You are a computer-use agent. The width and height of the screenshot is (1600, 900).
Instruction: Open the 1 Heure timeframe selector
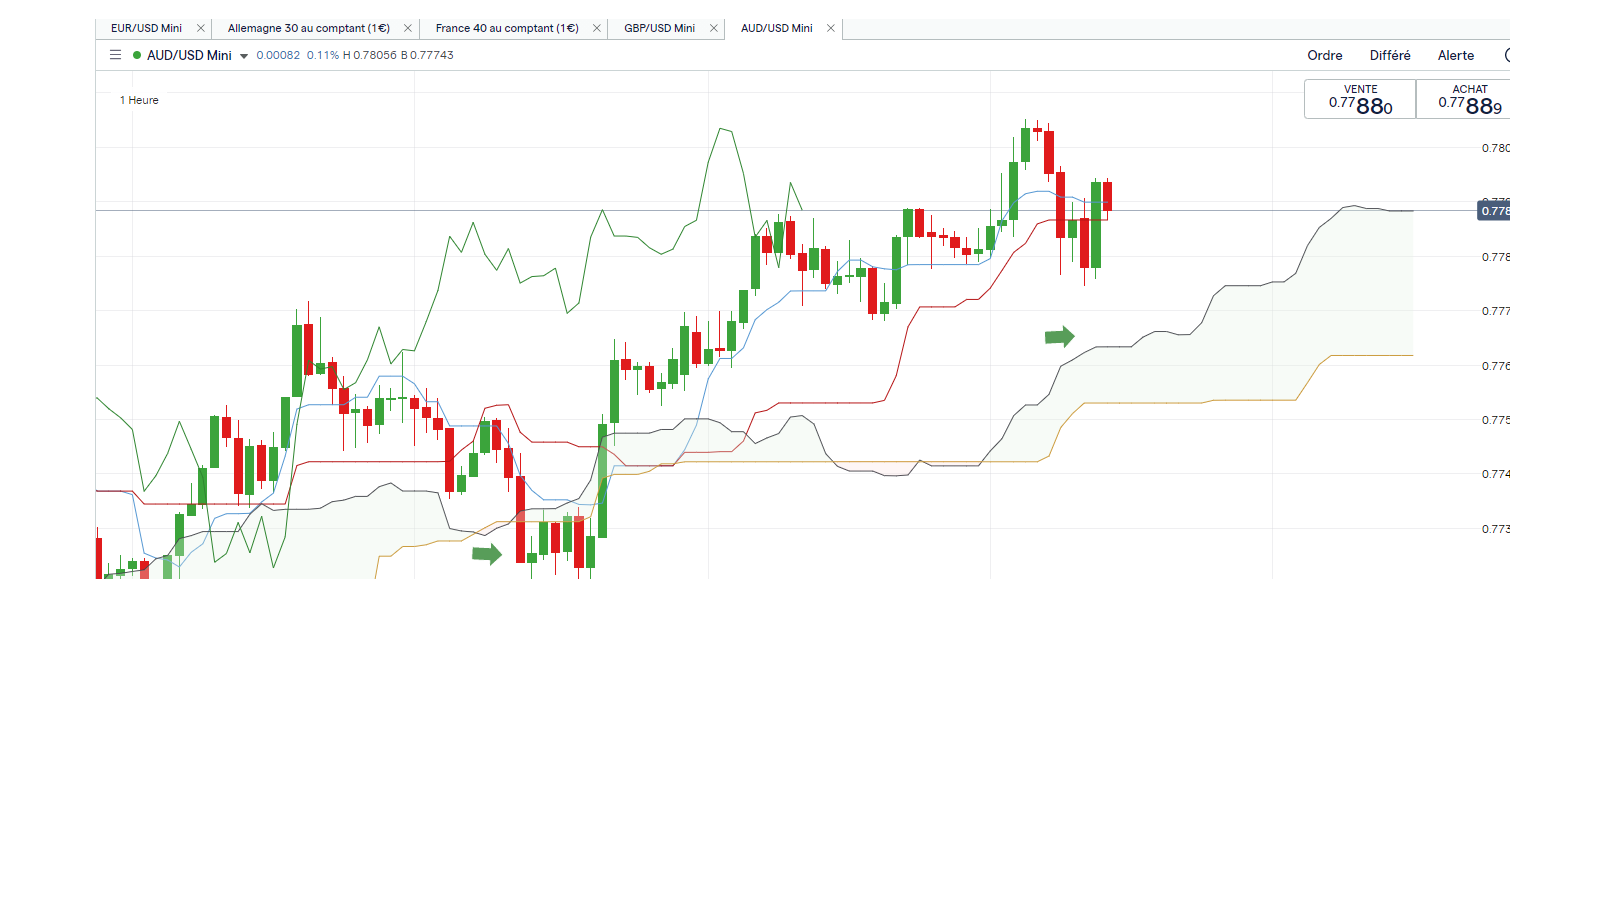point(139,100)
